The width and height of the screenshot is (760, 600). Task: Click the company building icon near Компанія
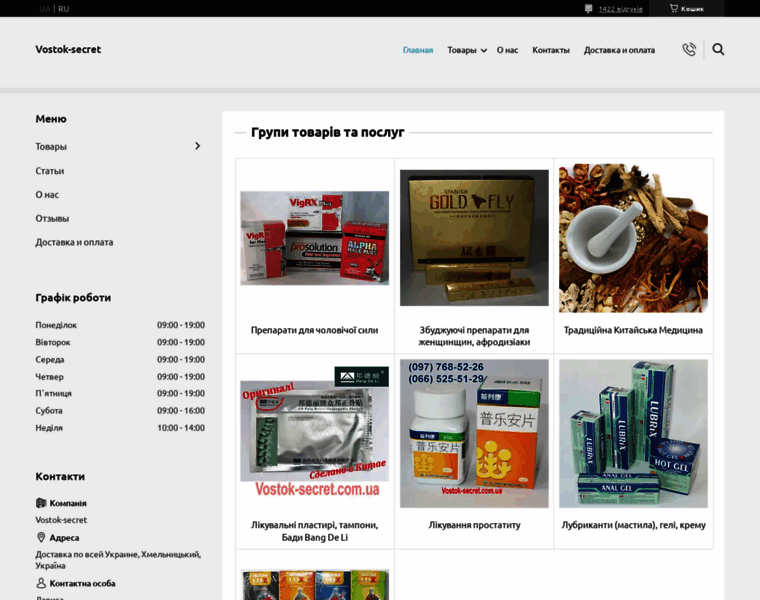pyautogui.click(x=41, y=503)
